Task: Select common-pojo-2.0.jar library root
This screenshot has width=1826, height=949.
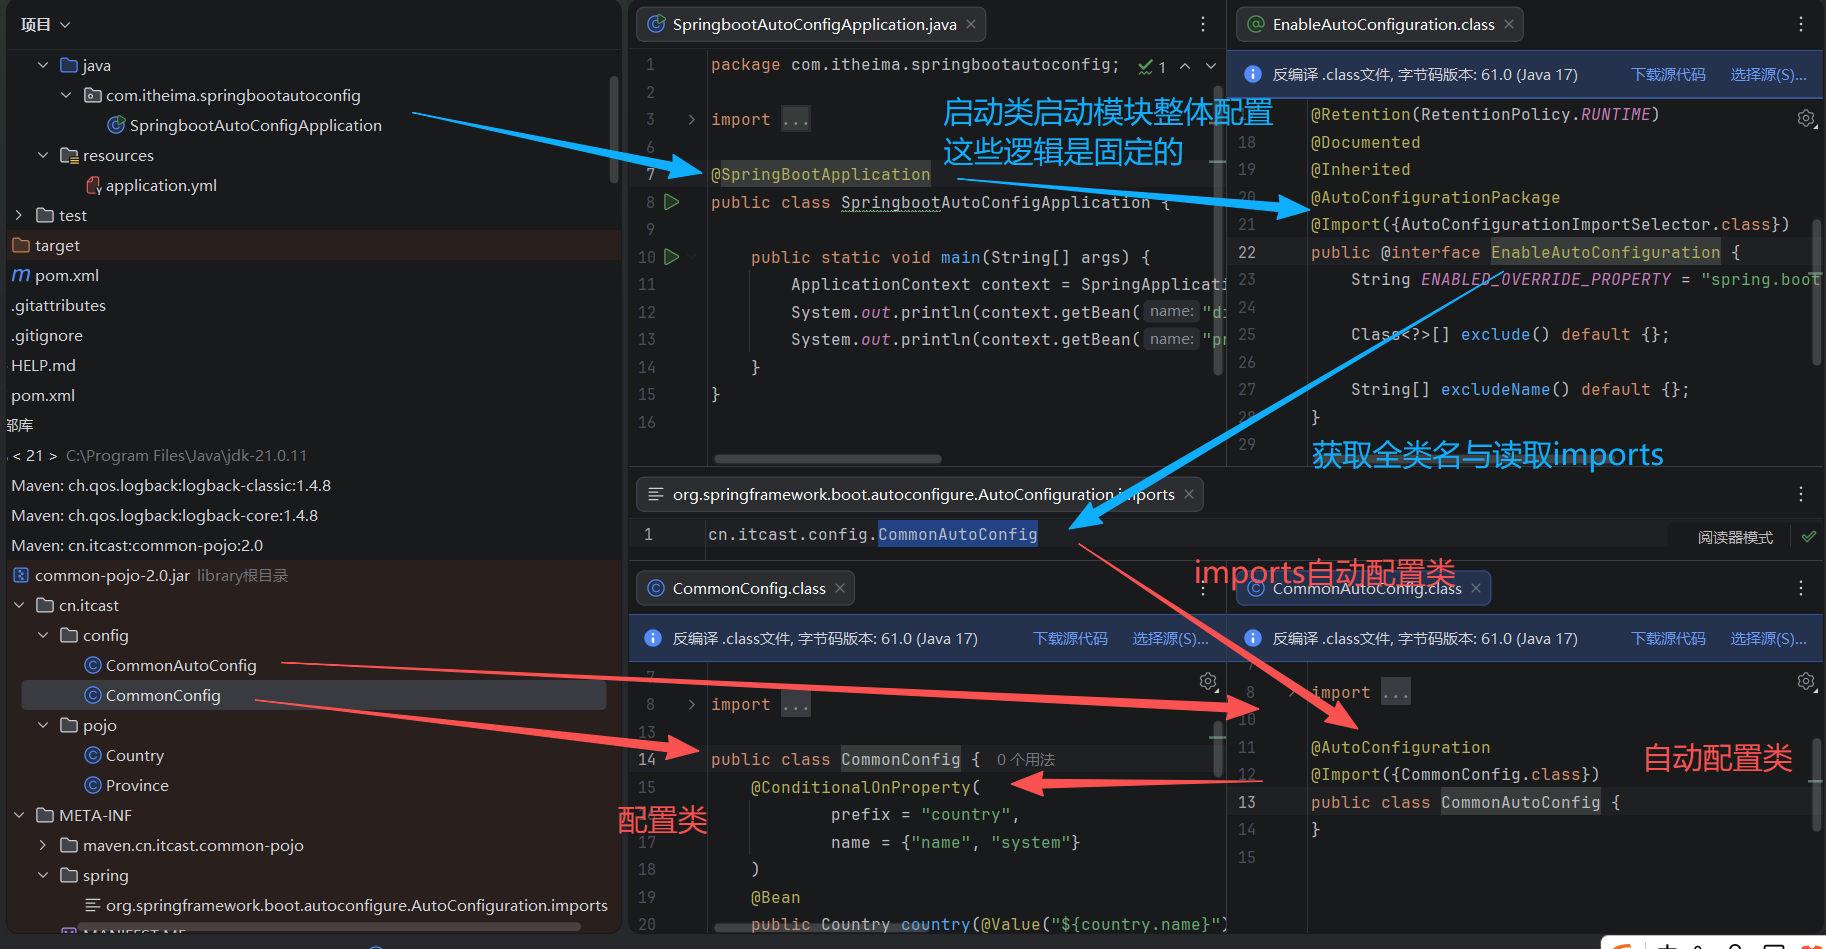Action: pyautogui.click(x=150, y=575)
